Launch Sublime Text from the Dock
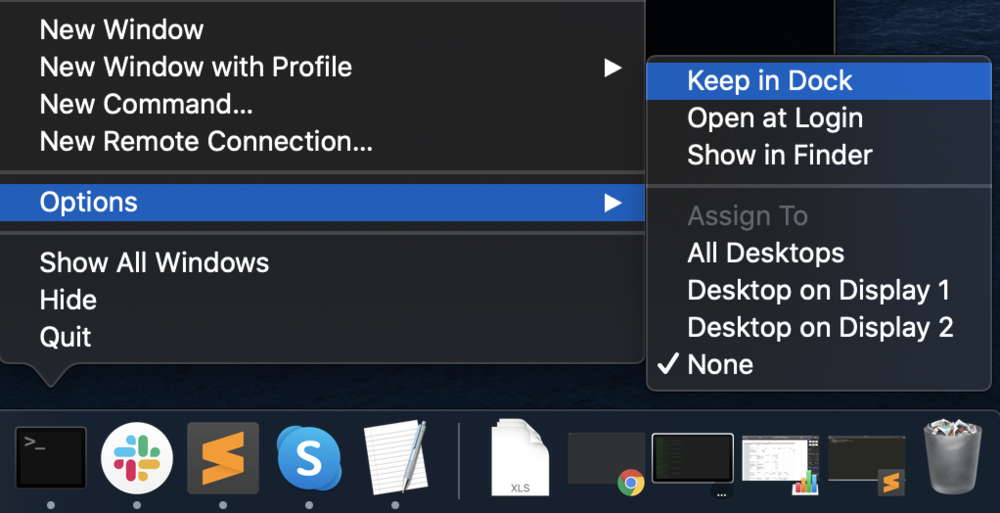This screenshot has height=513, width=1000. (x=223, y=458)
